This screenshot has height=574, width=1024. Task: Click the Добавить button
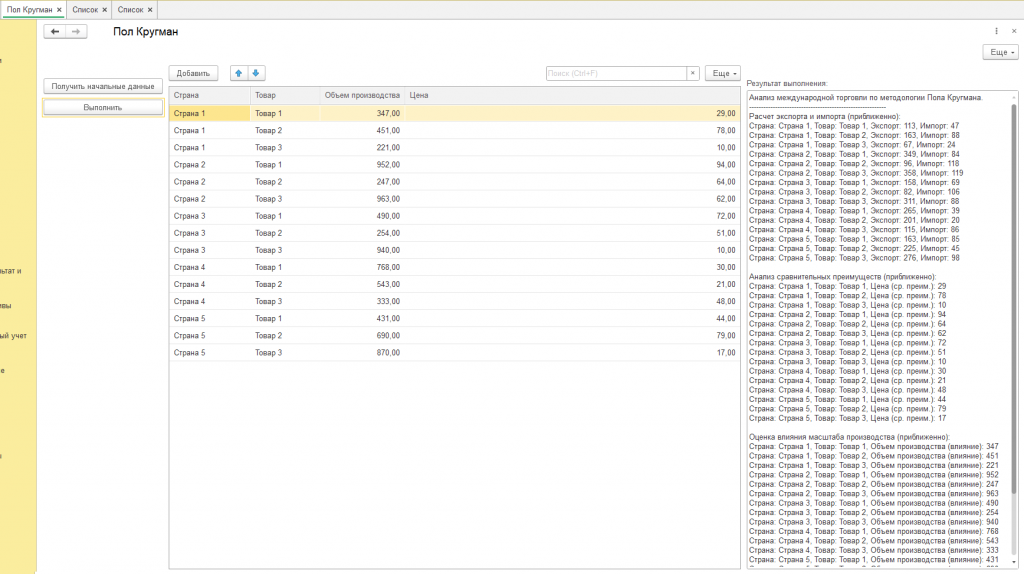[193, 73]
